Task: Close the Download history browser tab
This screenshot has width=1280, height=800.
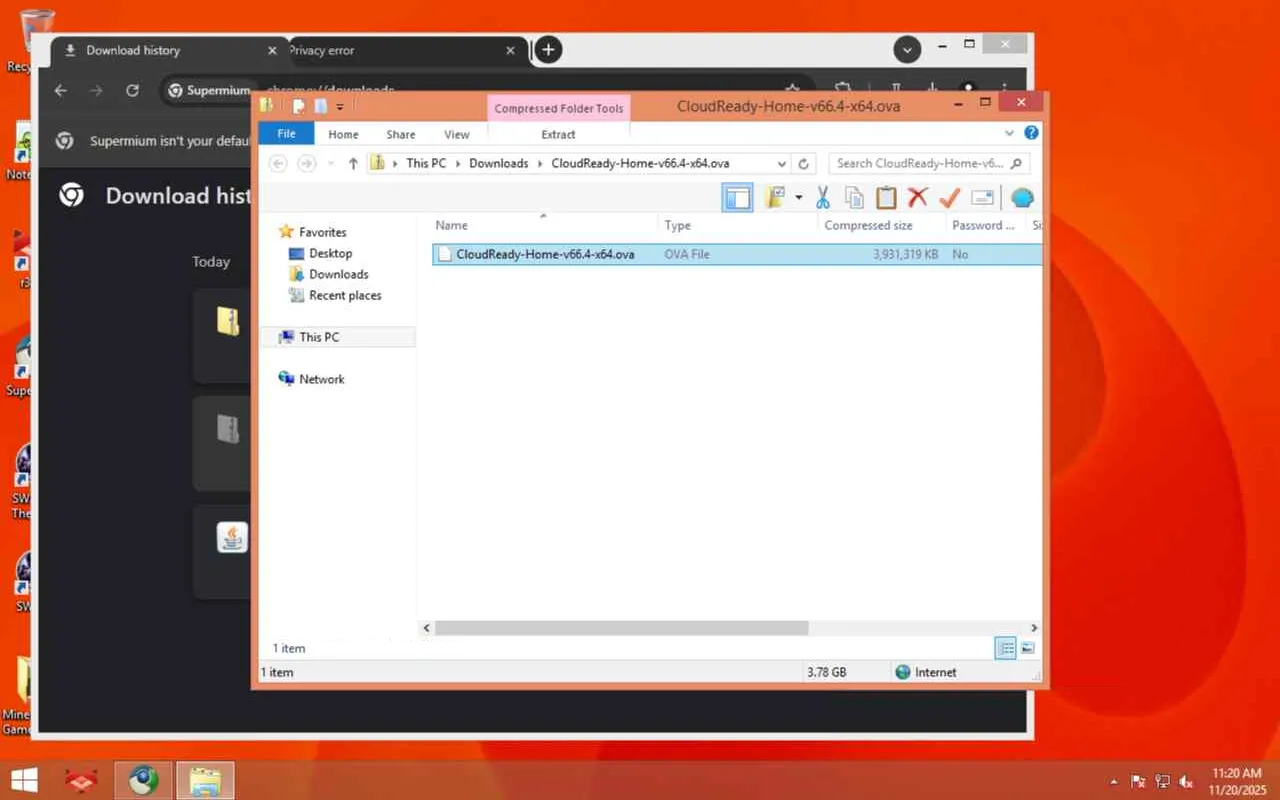Action: coord(273,50)
